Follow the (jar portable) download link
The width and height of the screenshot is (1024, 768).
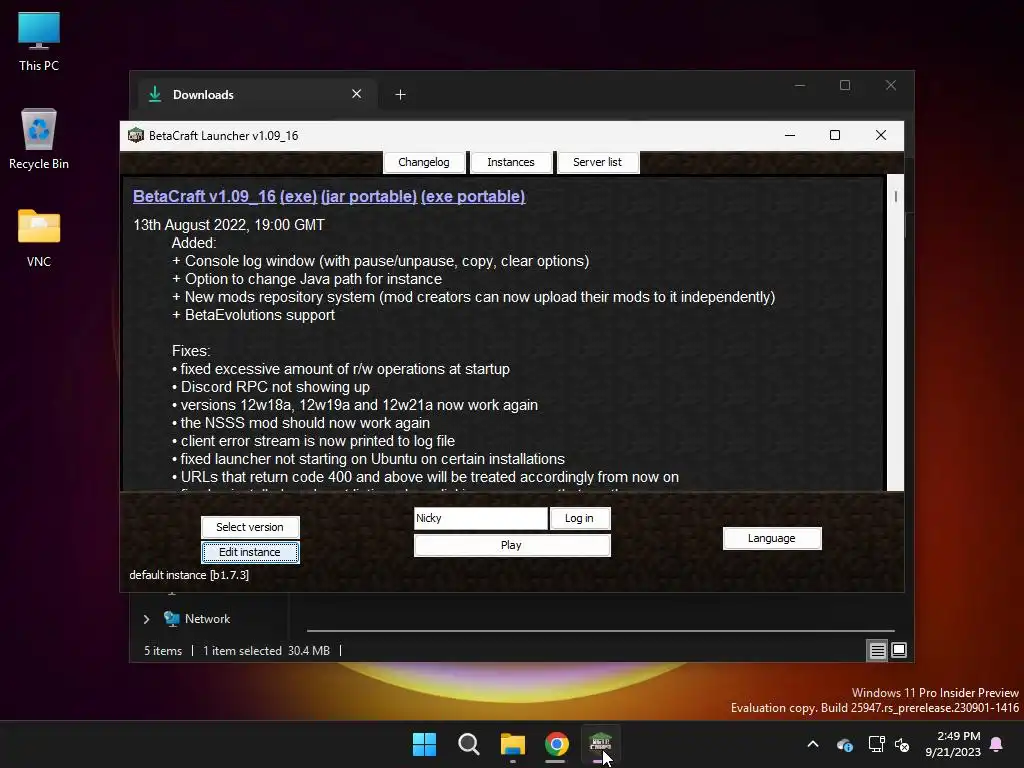tap(369, 197)
